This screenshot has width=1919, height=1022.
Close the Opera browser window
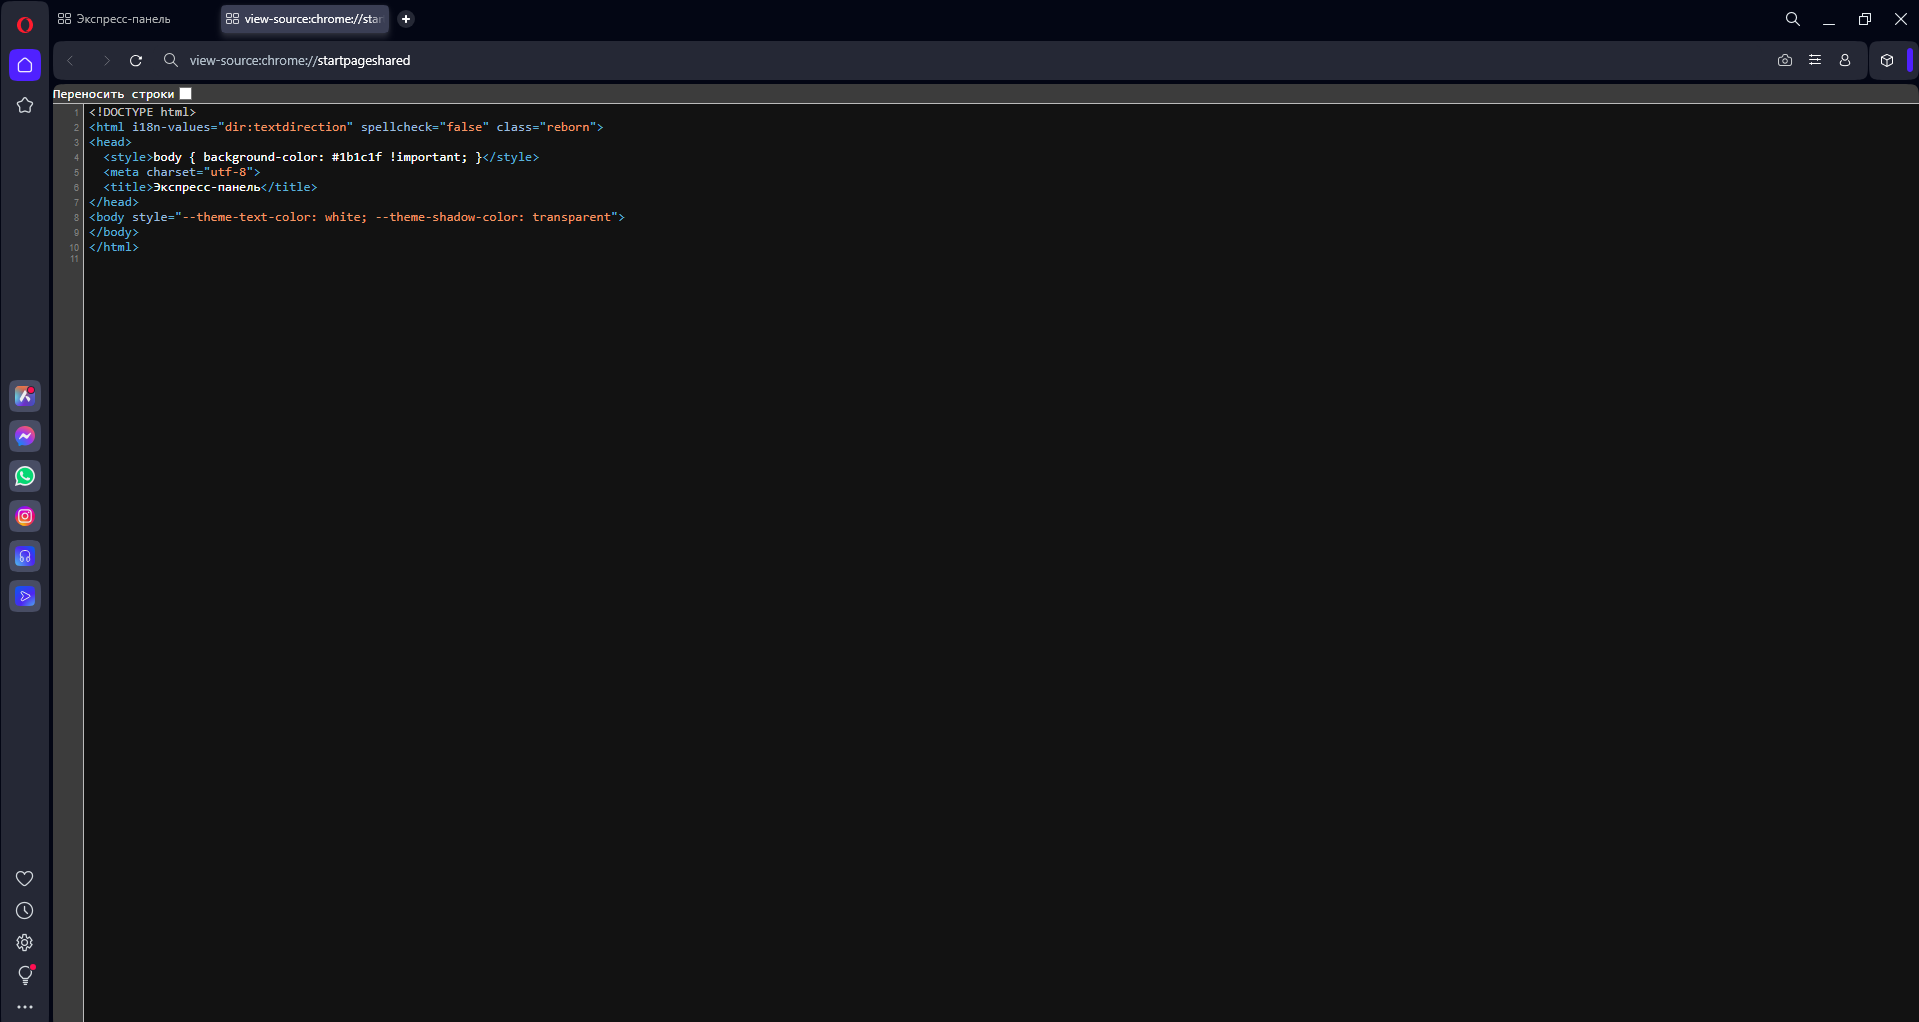(x=1901, y=19)
